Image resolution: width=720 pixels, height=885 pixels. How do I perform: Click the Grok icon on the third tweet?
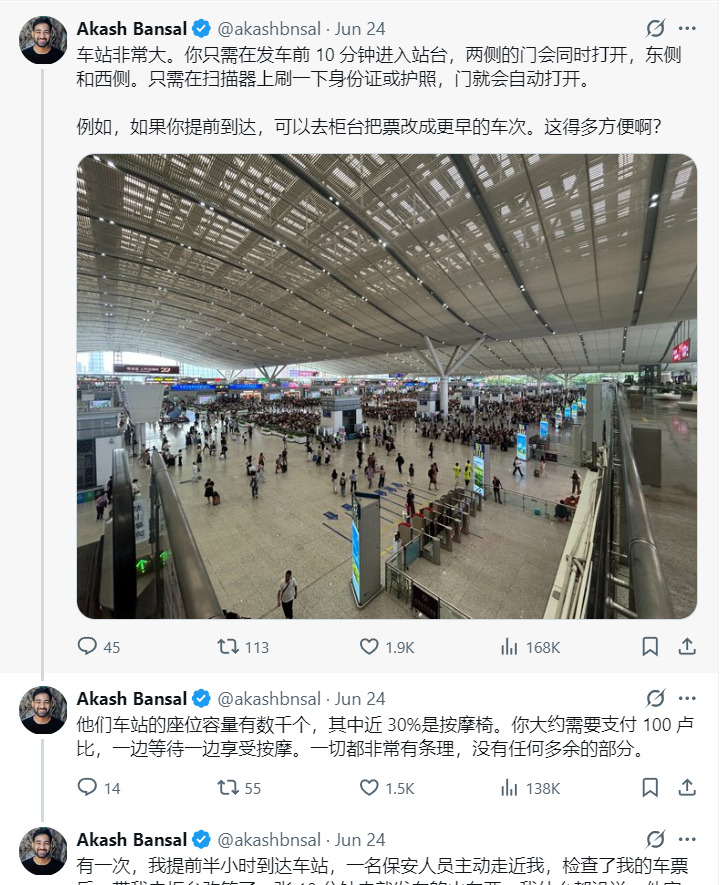(x=656, y=839)
